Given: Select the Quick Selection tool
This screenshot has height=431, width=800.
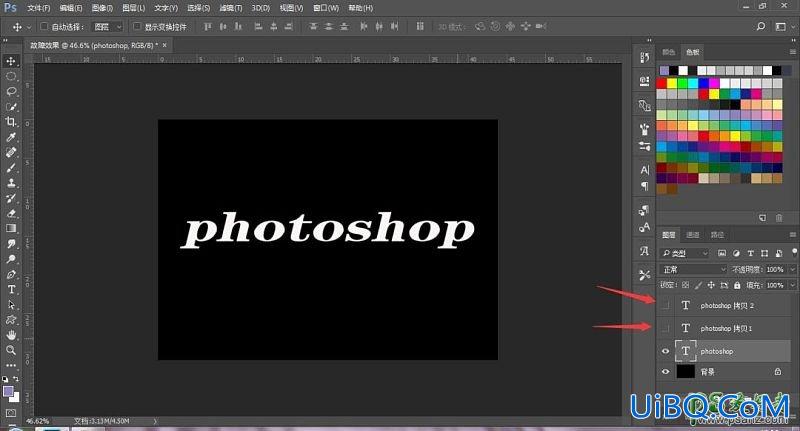Looking at the screenshot, I should coord(11,107).
